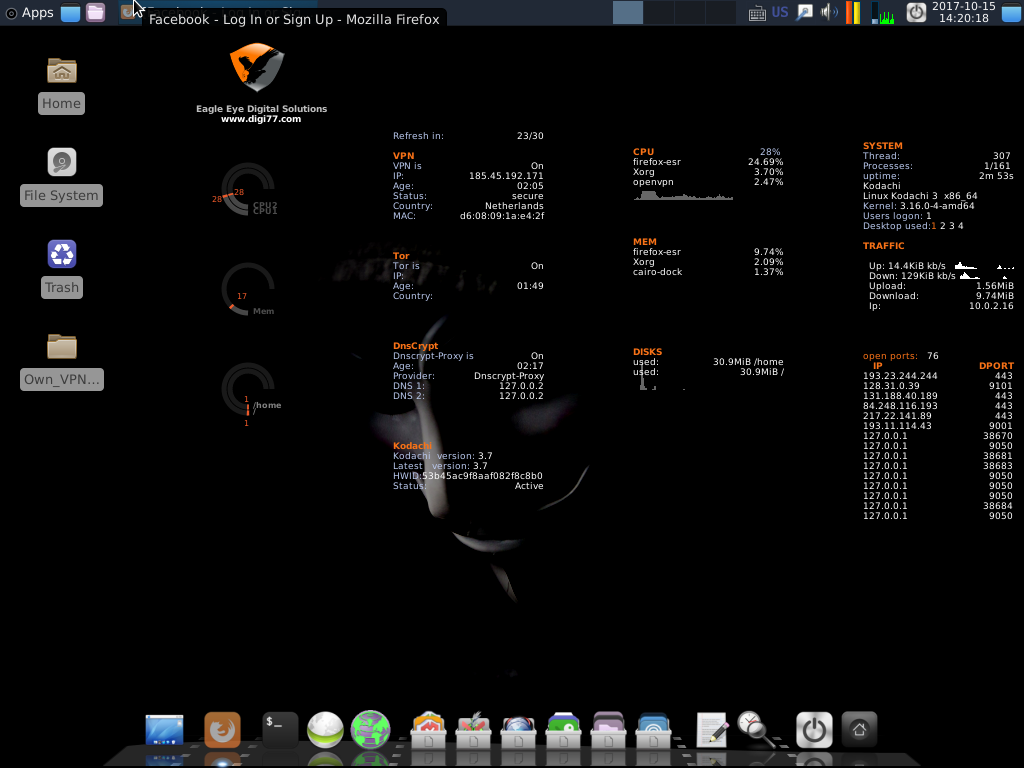1024x768 pixels.
Task: Click the firefox-esr CPU value 24.69%
Action: pos(765,162)
